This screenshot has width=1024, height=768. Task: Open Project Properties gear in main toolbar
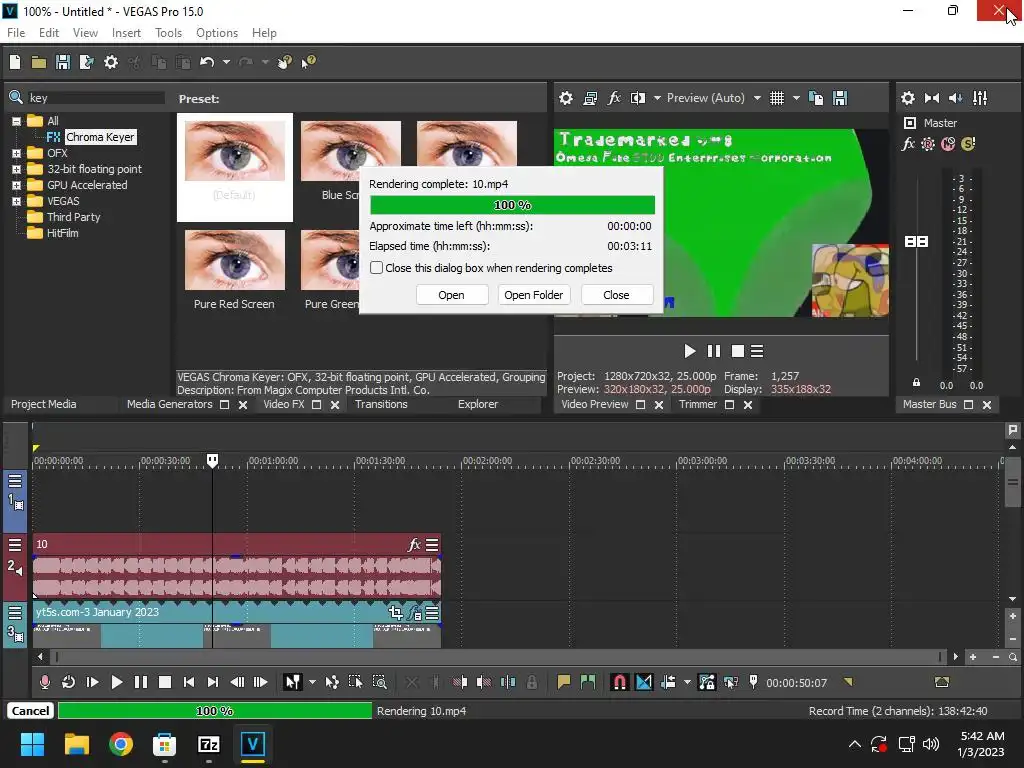[x=111, y=62]
